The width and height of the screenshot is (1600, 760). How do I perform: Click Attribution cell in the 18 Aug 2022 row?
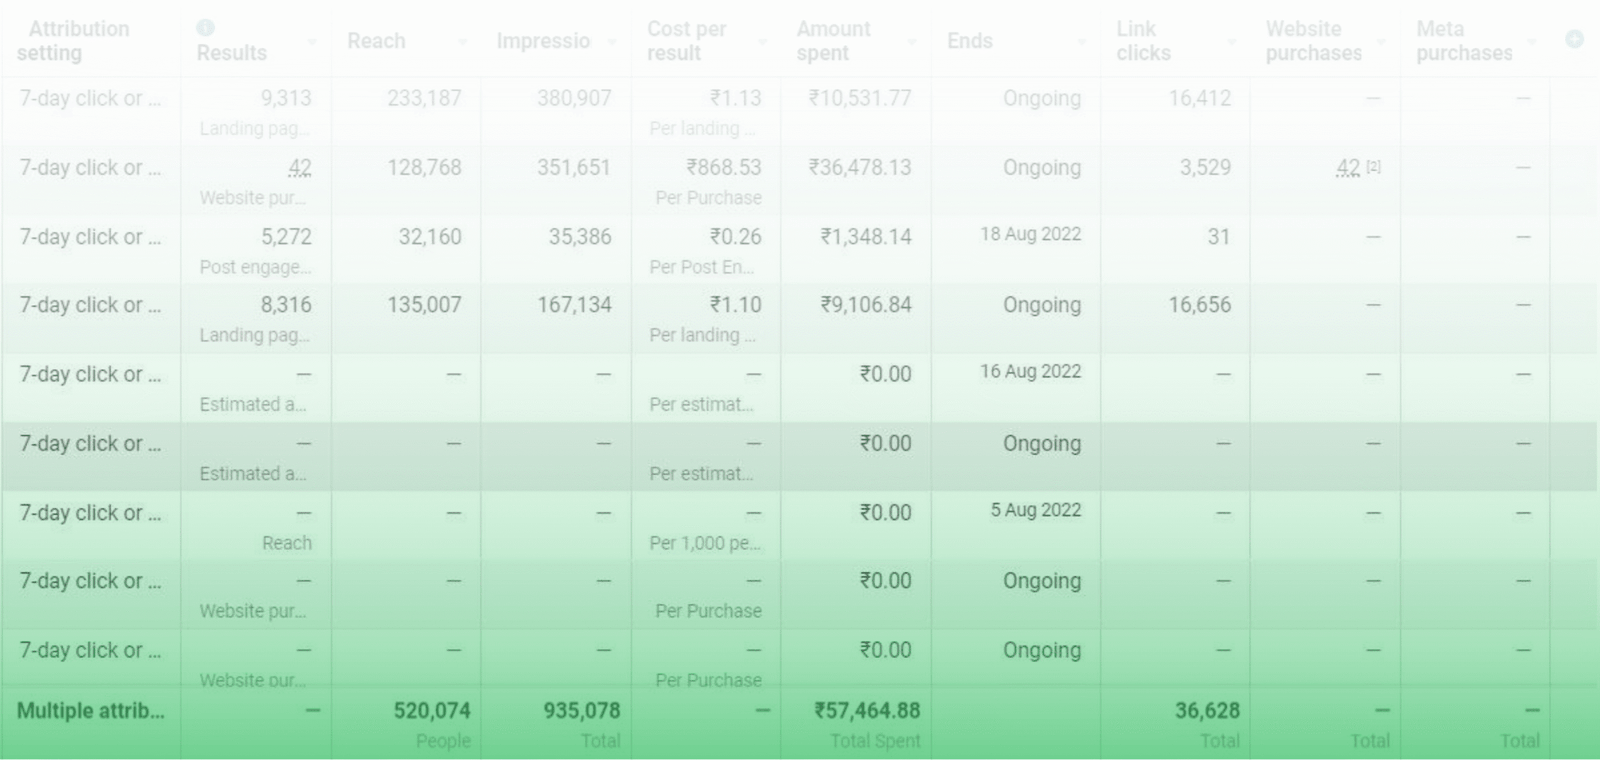pyautogui.click(x=90, y=237)
